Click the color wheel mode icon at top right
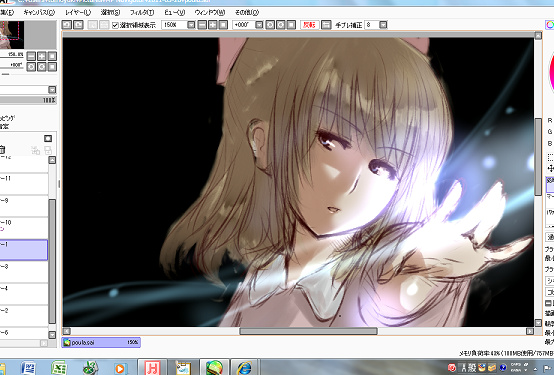This screenshot has width=554, height=375. pos(550,25)
